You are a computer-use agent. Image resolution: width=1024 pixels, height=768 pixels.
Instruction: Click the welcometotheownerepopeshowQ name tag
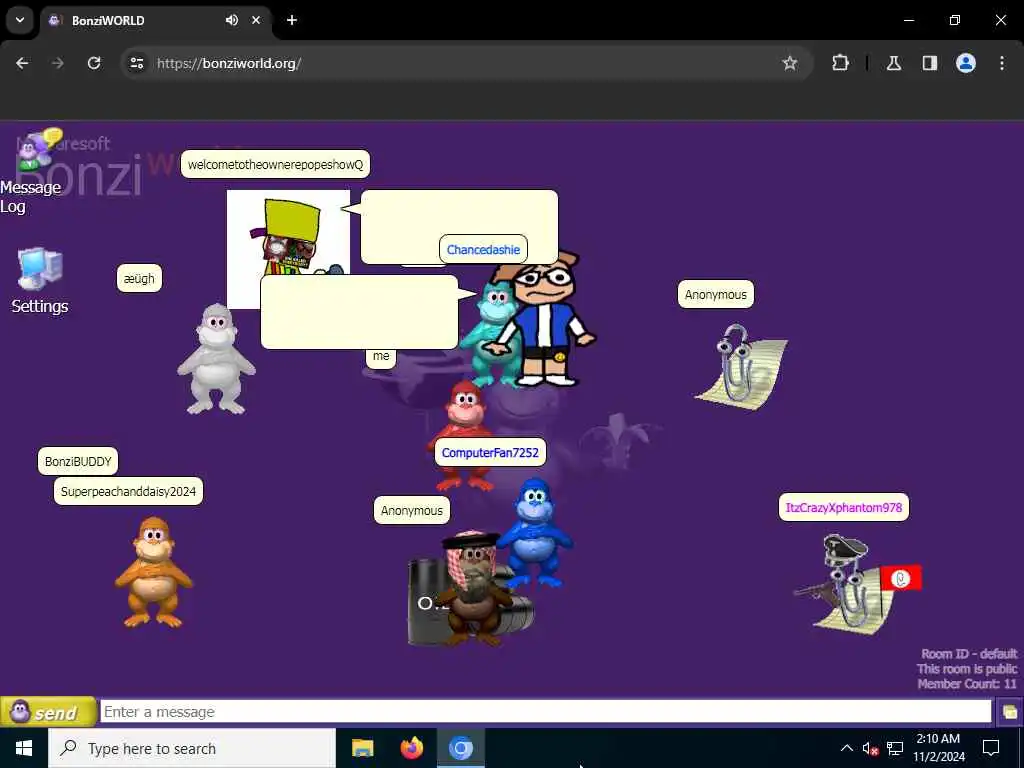tap(275, 164)
